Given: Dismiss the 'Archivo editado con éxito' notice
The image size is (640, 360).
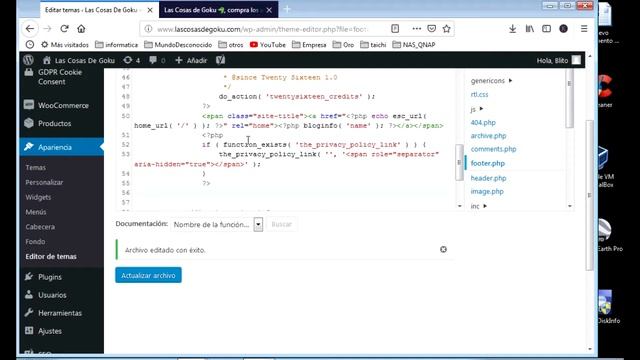Looking at the screenshot, I should coord(443,249).
